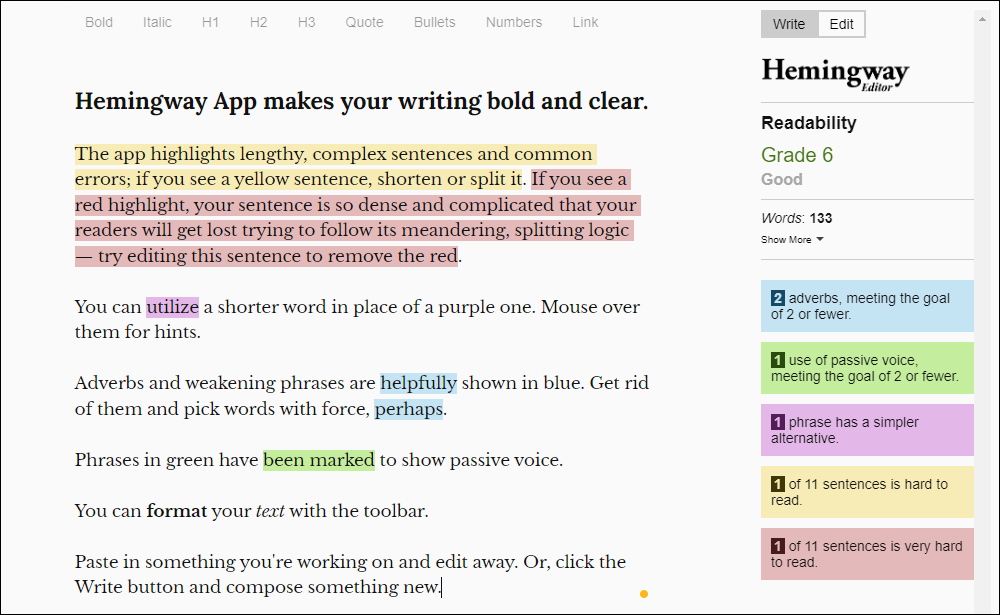The height and width of the screenshot is (615, 1000).
Task: Apply Bold formatting from the toolbar
Action: pyautogui.click(x=99, y=22)
